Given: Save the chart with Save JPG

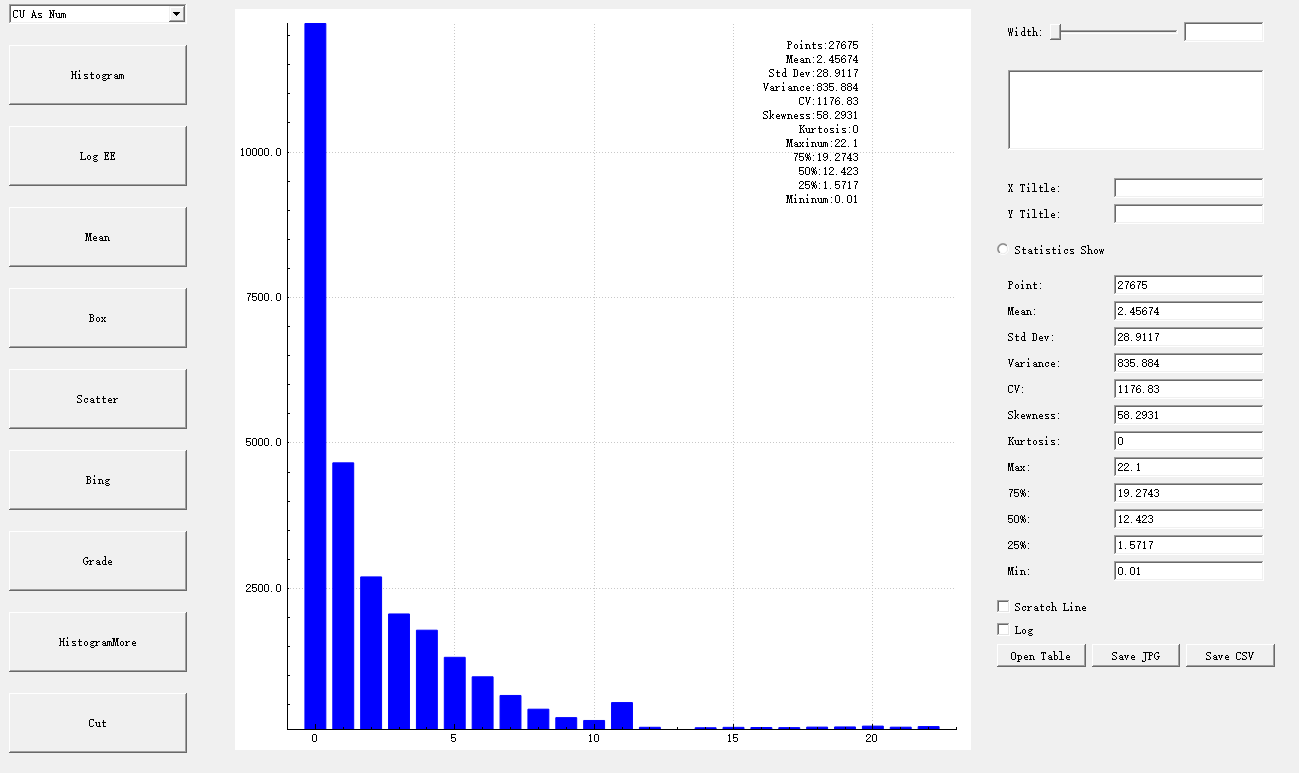Looking at the screenshot, I should point(1135,656).
